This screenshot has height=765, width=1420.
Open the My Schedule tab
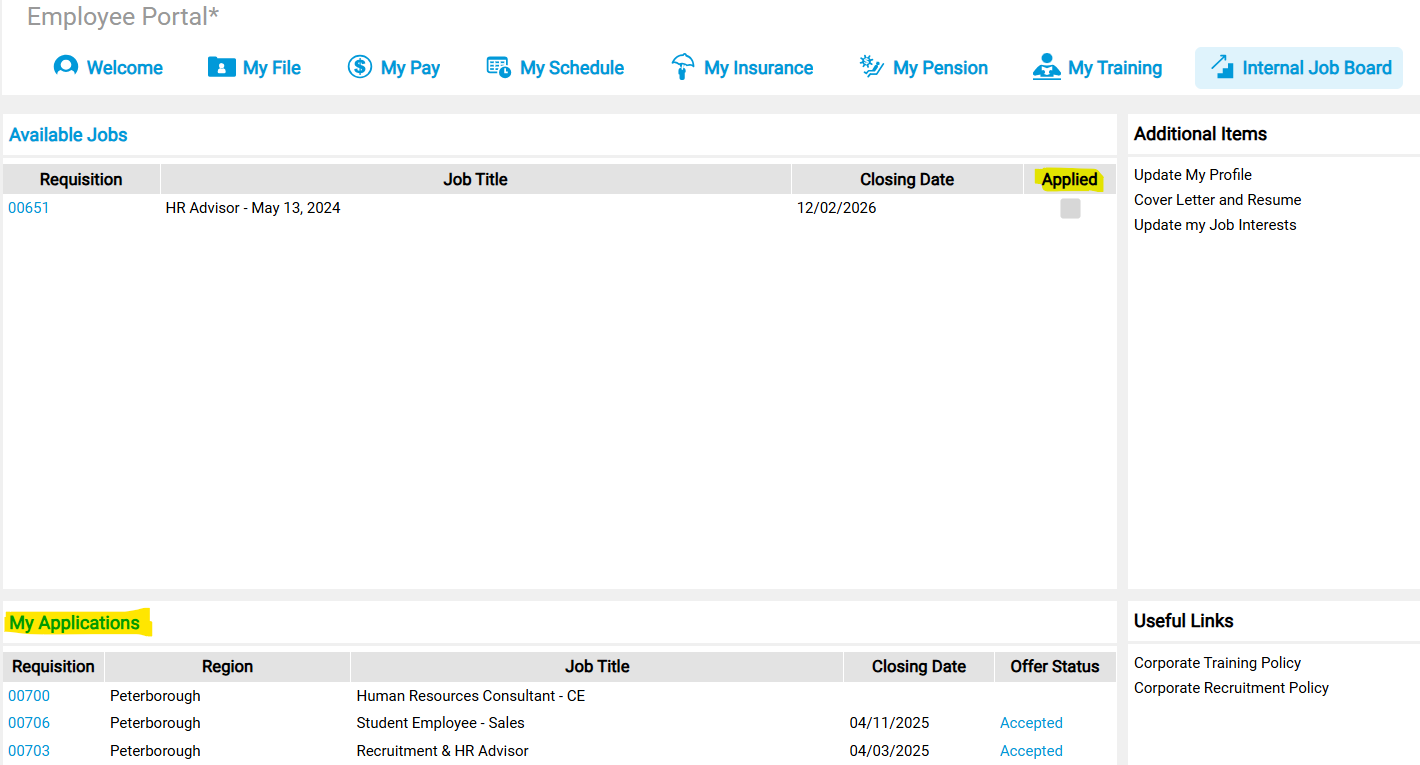571,68
